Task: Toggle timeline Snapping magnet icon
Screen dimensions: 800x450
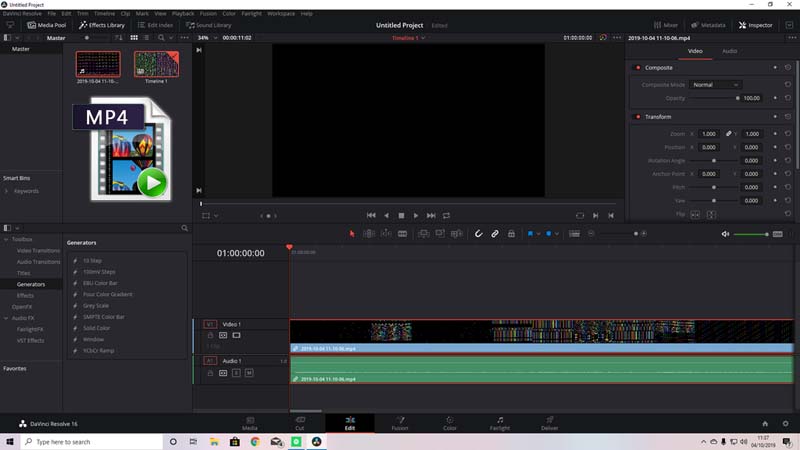Action: [x=478, y=234]
